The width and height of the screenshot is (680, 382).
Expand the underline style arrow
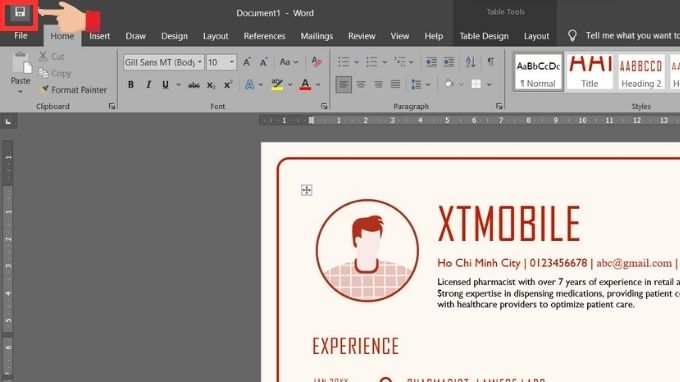pyautogui.click(x=179, y=85)
